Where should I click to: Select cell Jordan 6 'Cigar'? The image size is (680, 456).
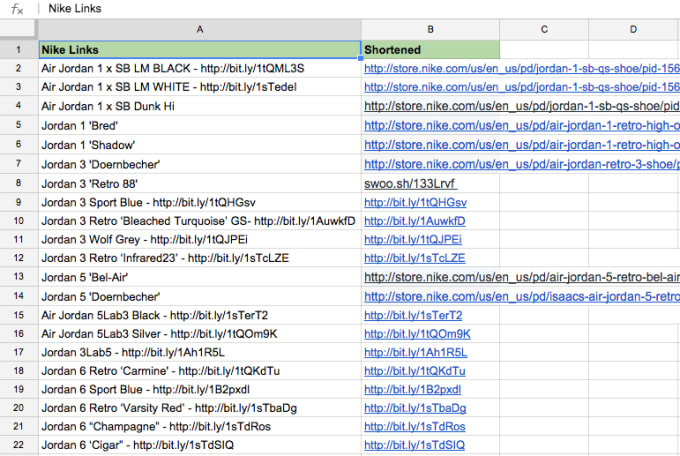[199, 445]
